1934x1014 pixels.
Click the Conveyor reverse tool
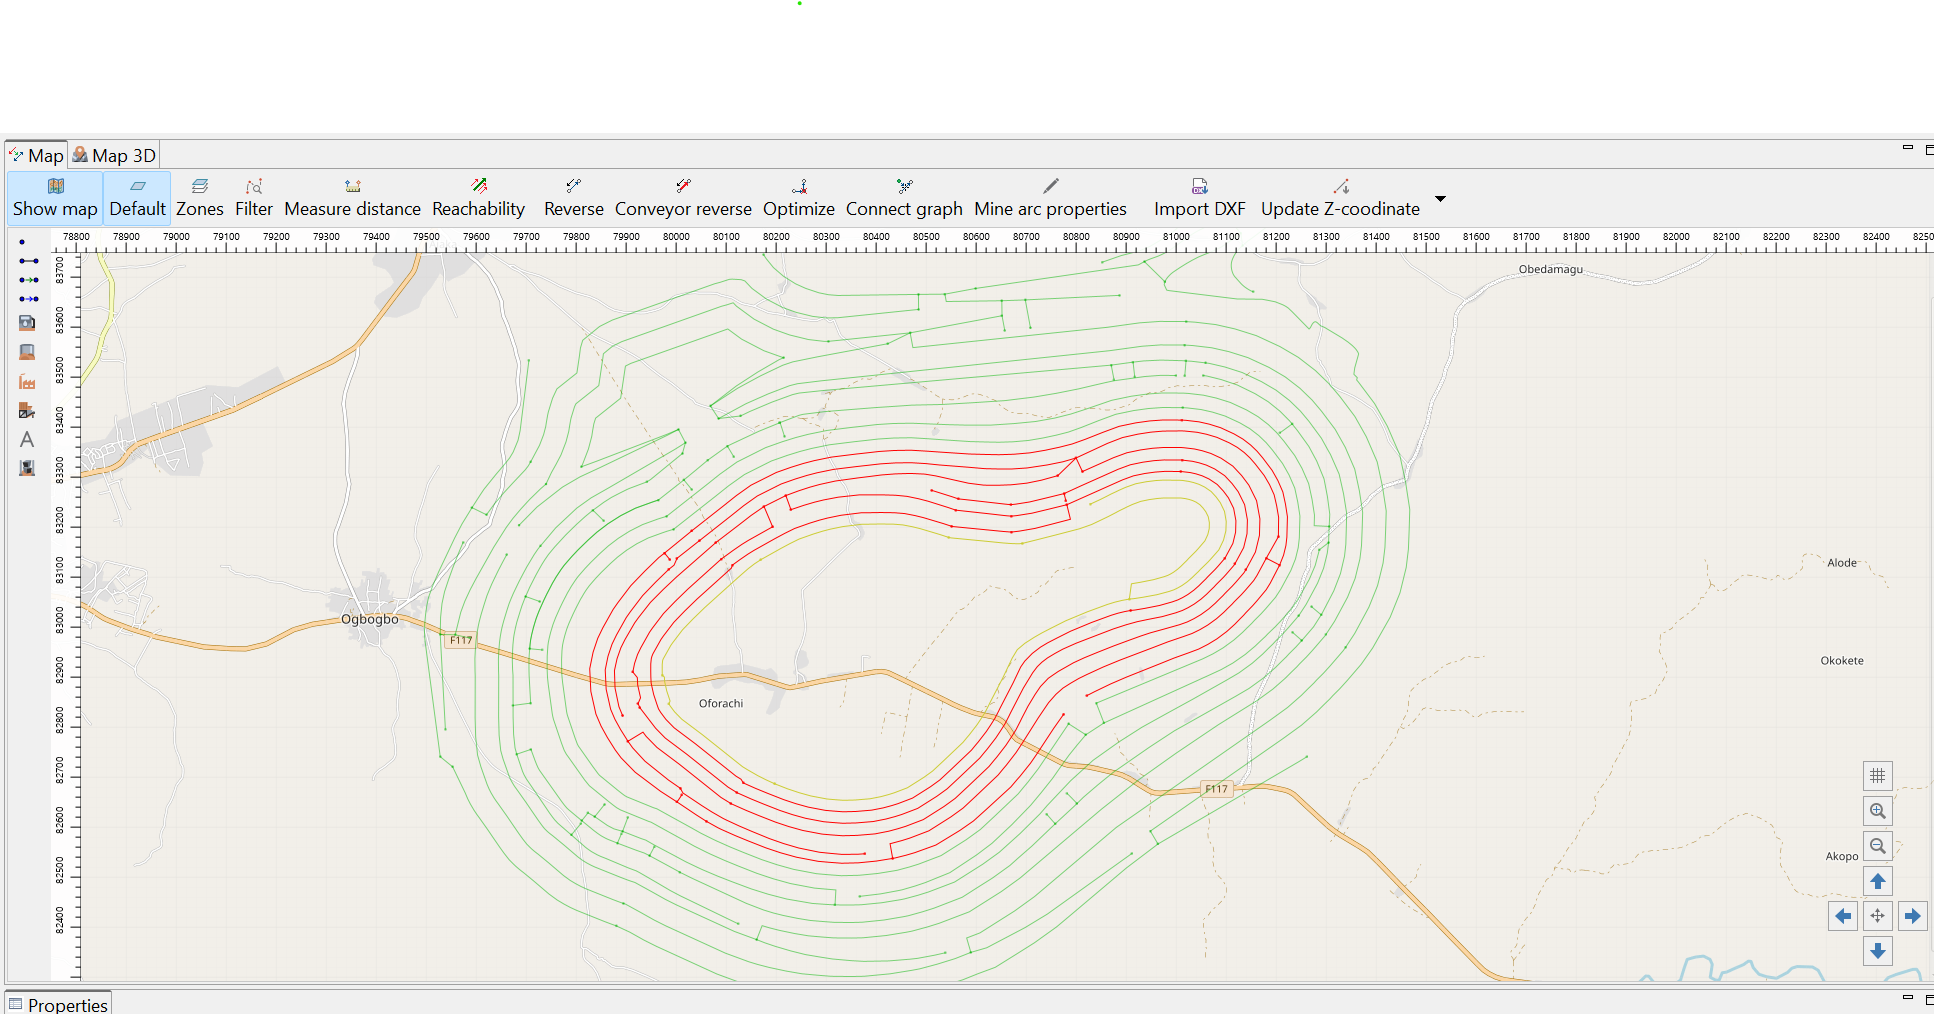click(683, 198)
